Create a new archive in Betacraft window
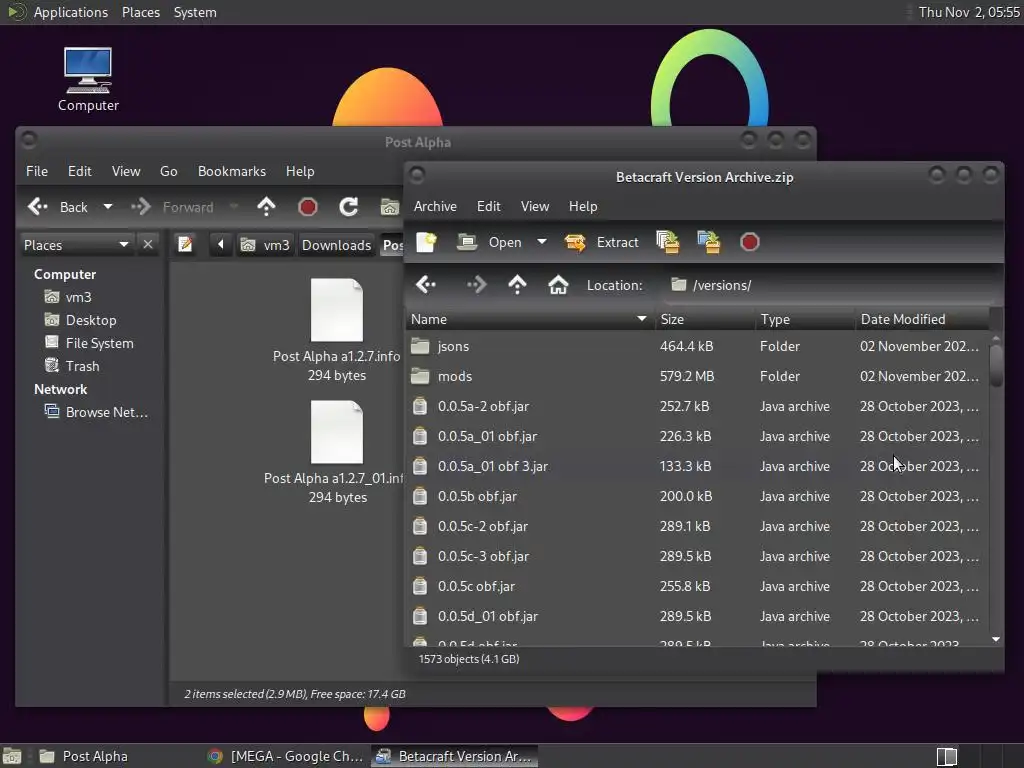Image resolution: width=1024 pixels, height=768 pixels. [426, 242]
